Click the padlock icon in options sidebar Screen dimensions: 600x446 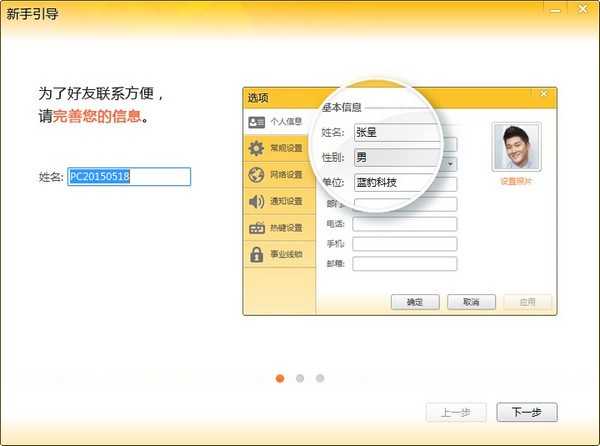(256, 254)
